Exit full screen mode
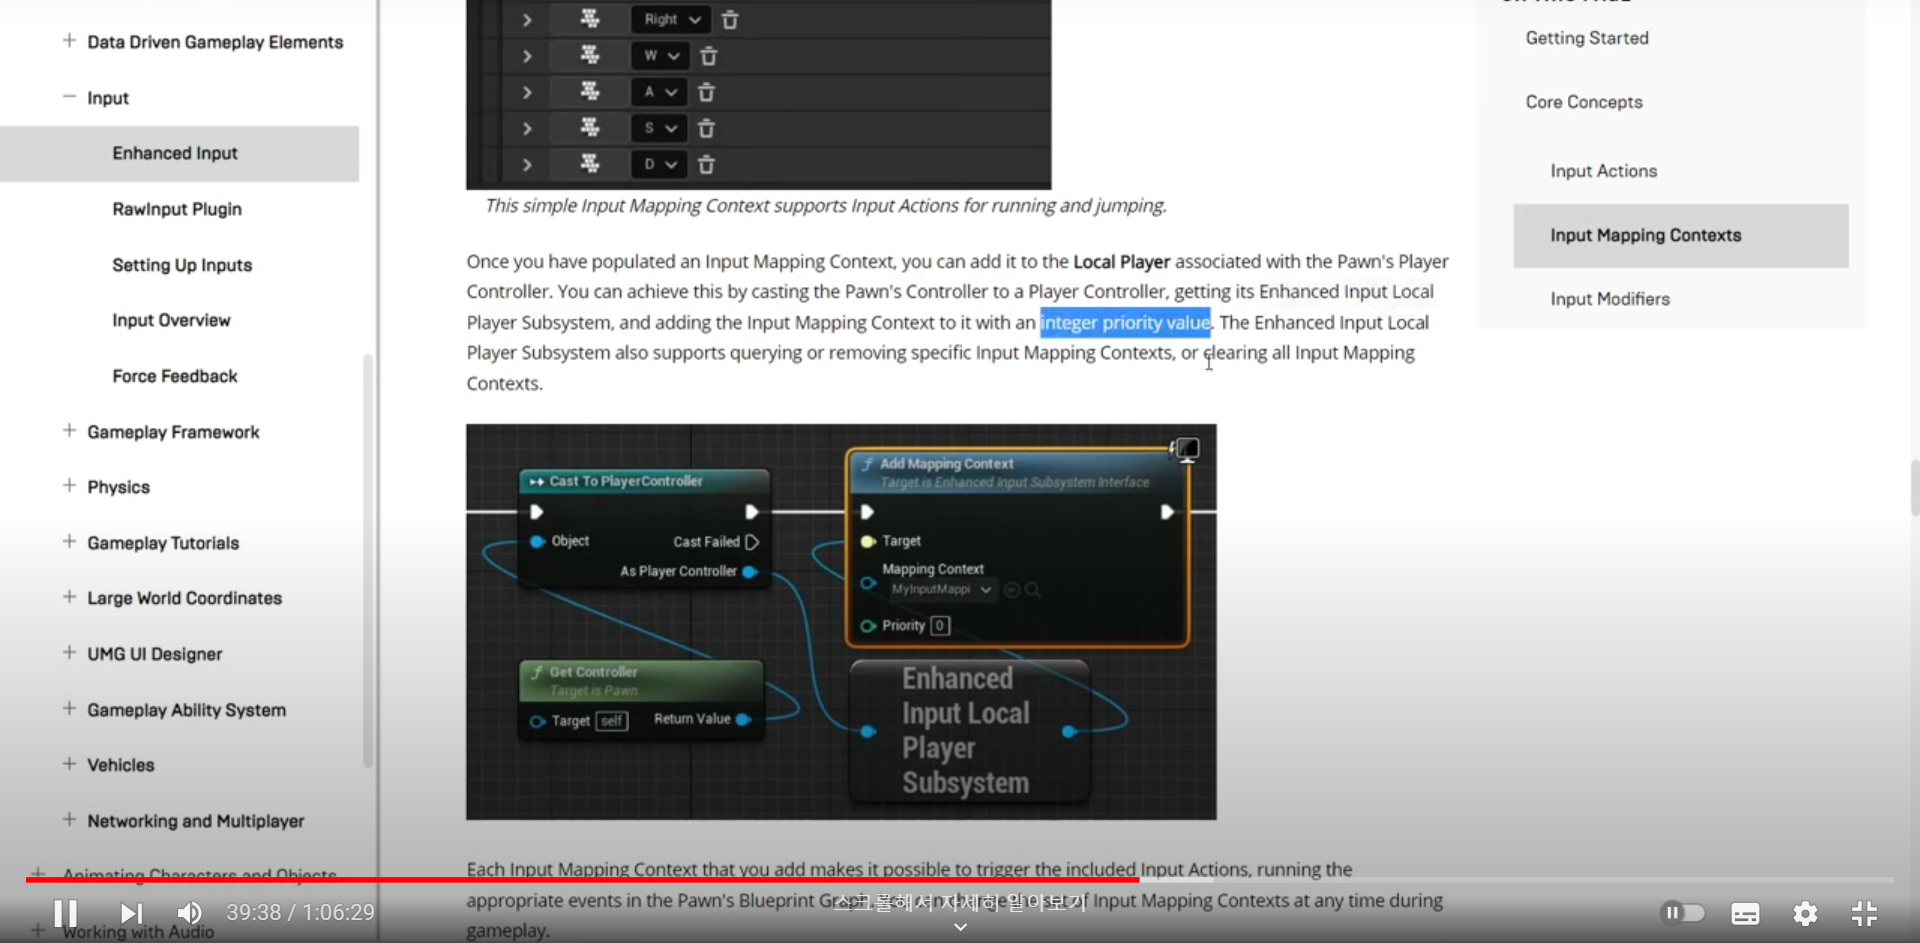The image size is (1920, 943). [x=1864, y=914]
